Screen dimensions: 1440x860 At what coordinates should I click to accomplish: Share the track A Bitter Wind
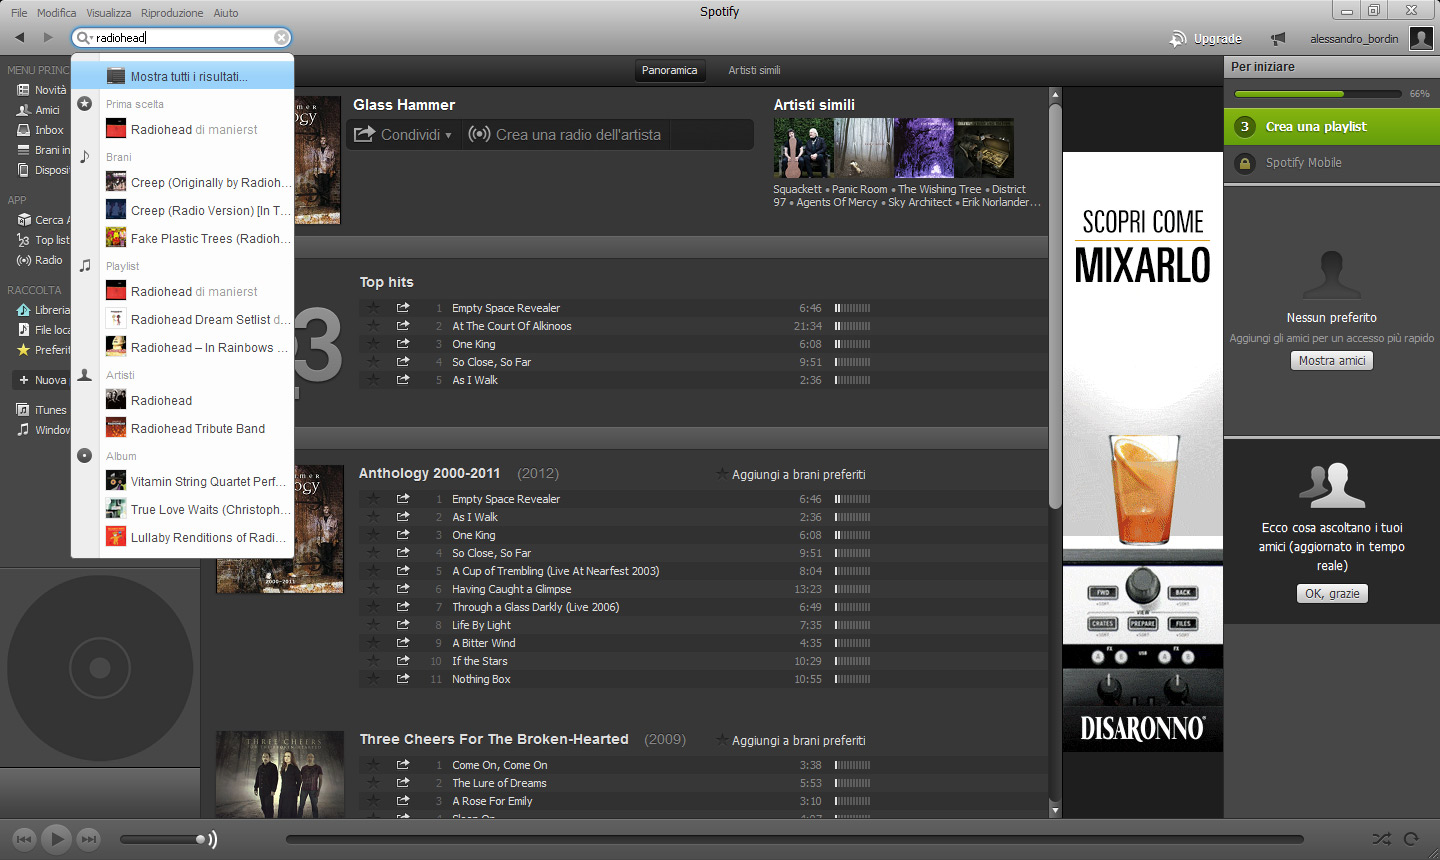(403, 643)
